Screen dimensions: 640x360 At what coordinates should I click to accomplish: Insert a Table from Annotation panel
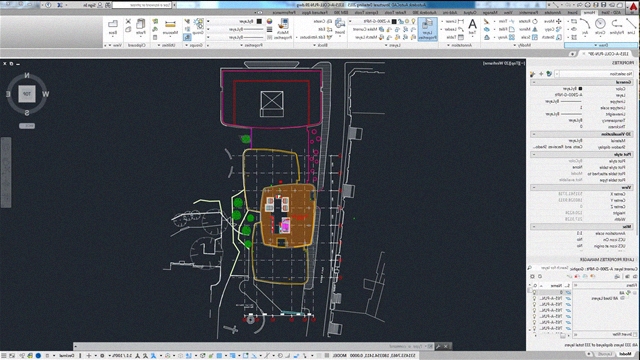coord(455,37)
